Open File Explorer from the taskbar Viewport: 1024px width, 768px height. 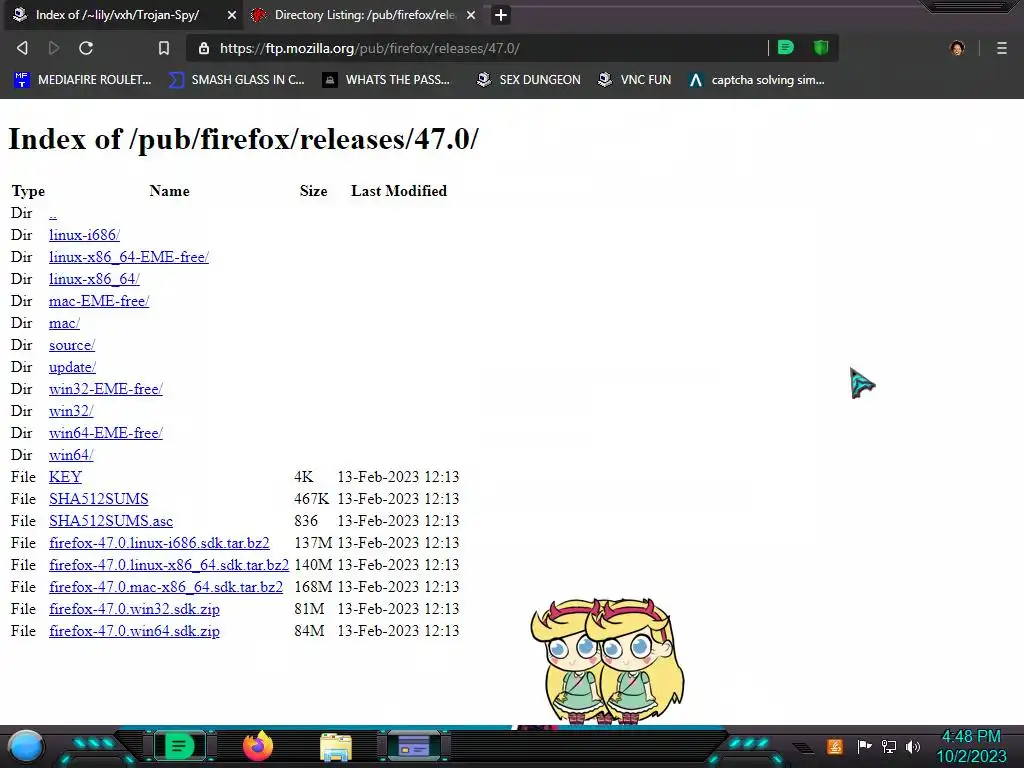pos(336,747)
